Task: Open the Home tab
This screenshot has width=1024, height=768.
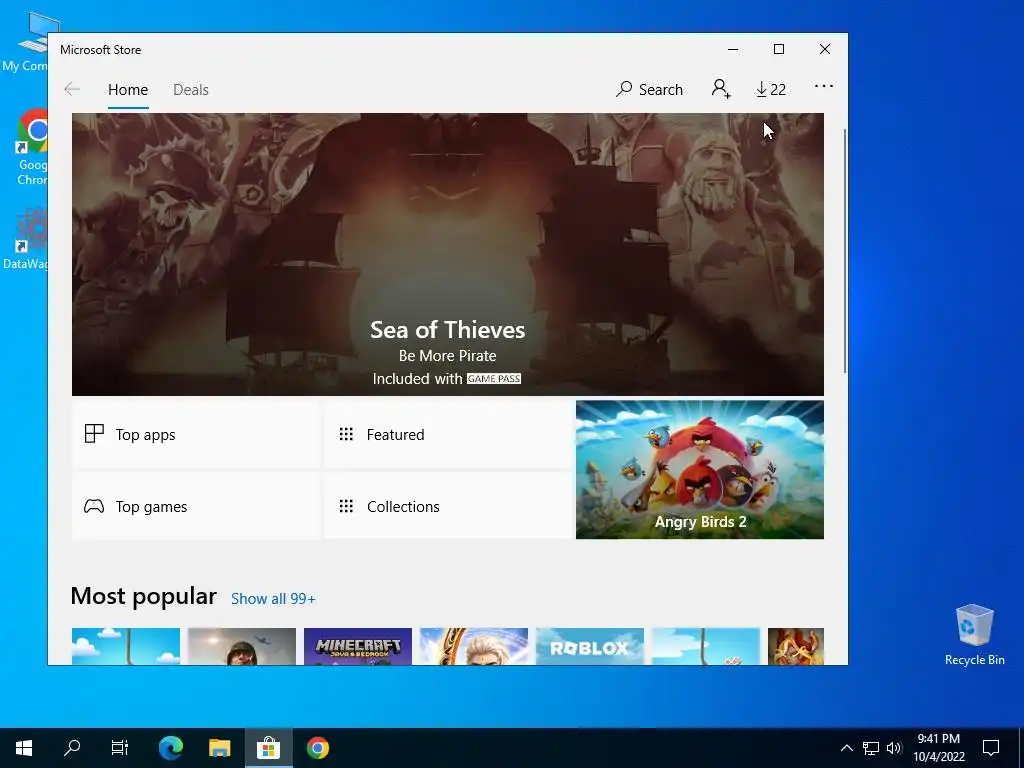Action: click(128, 89)
